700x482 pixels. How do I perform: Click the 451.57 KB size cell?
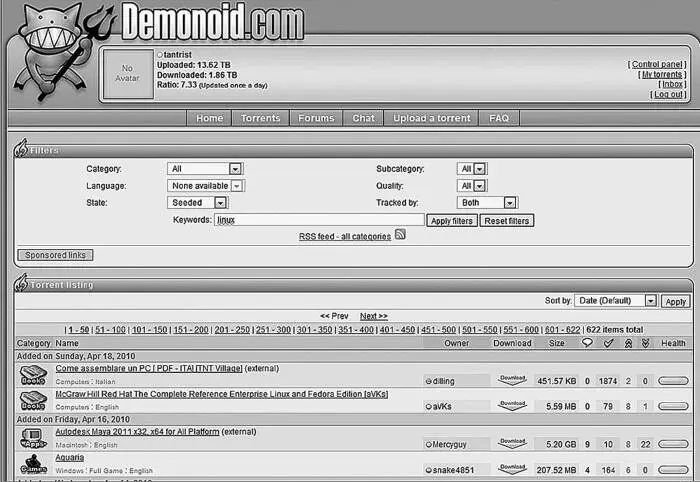(x=556, y=381)
